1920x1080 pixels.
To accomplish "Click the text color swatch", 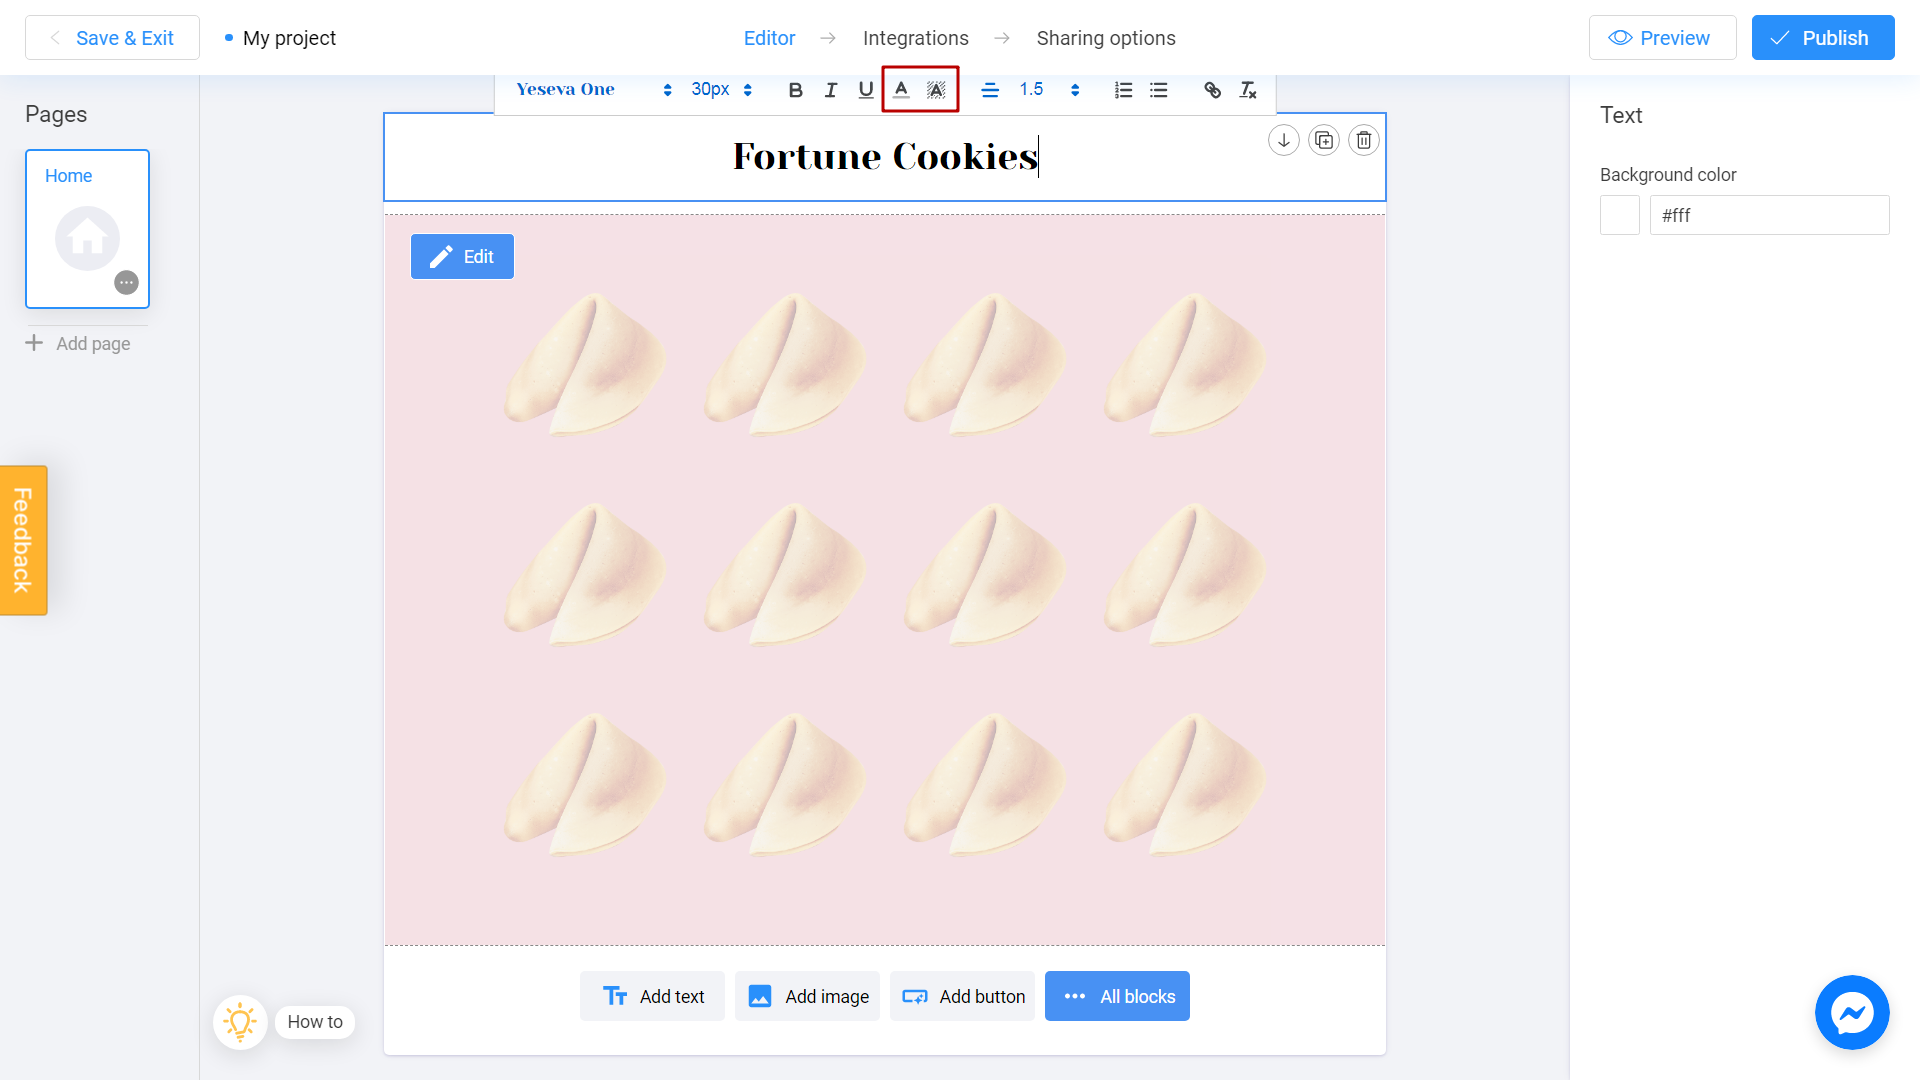I will point(901,90).
